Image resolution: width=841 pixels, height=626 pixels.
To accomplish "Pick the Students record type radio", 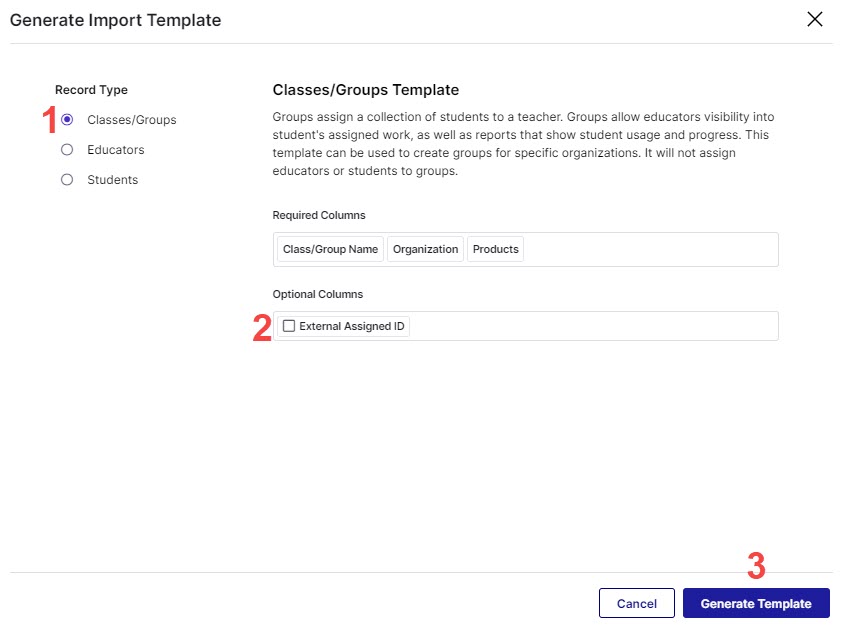I will [67, 180].
